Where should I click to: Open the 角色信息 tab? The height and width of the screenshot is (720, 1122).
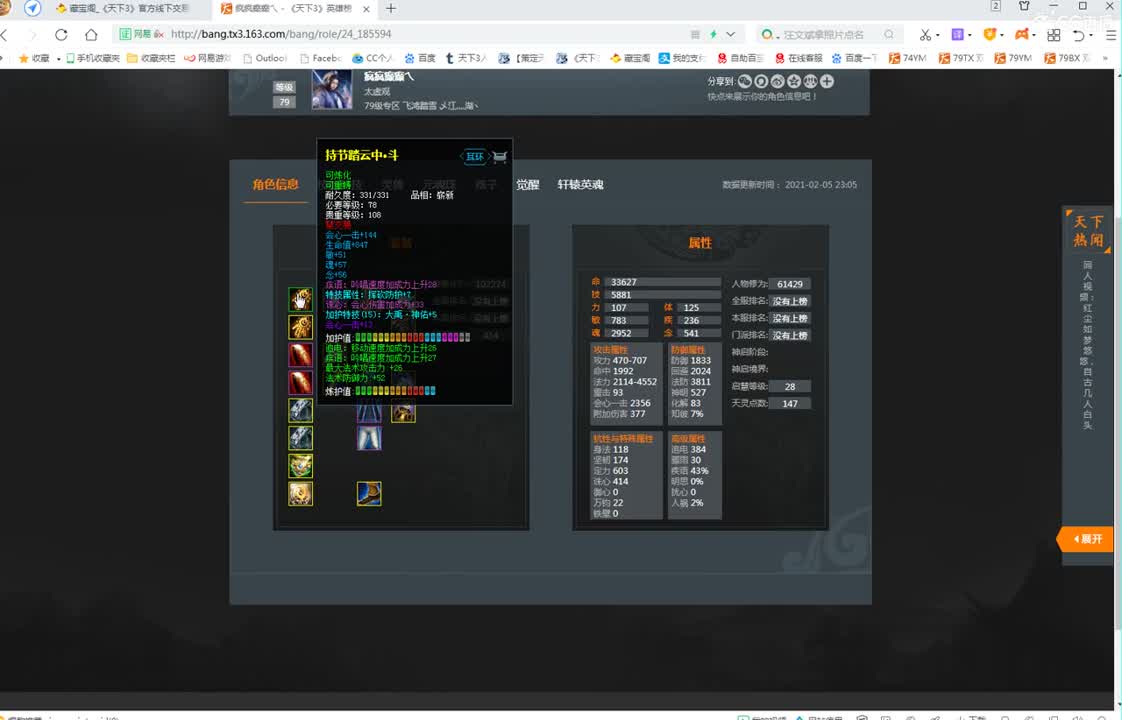click(x=275, y=185)
